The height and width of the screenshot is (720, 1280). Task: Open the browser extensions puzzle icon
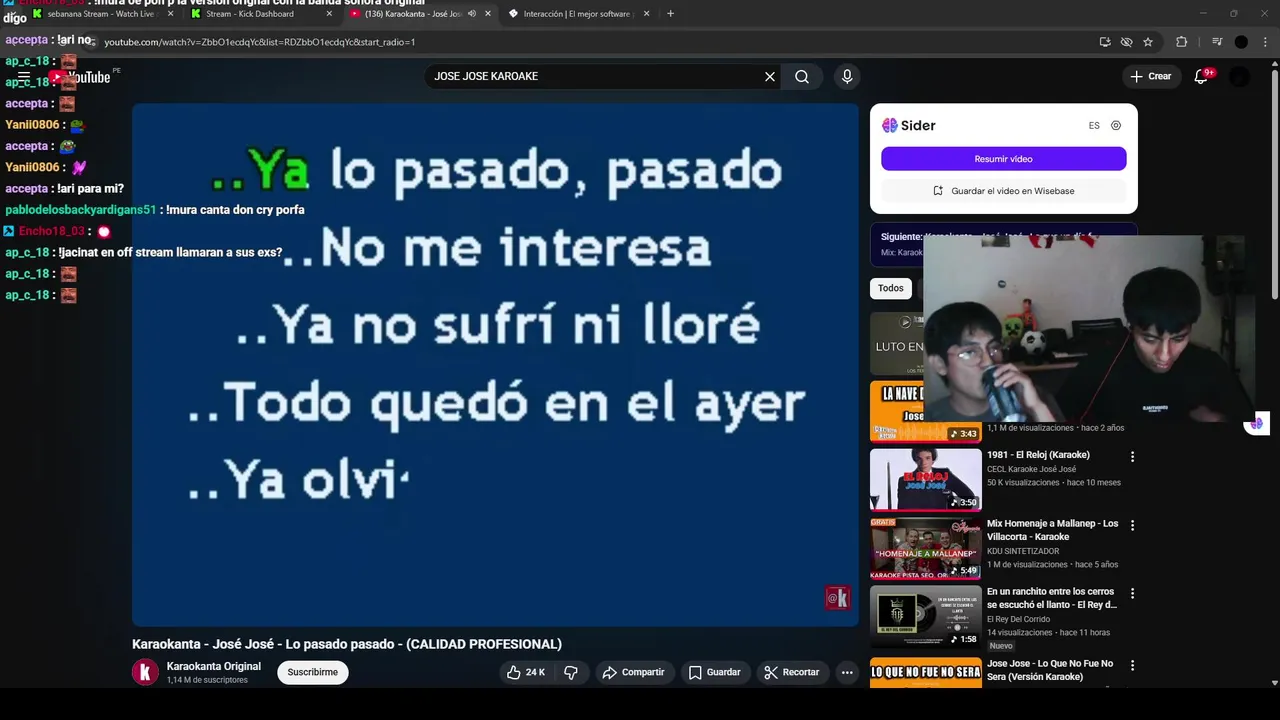click(1182, 42)
